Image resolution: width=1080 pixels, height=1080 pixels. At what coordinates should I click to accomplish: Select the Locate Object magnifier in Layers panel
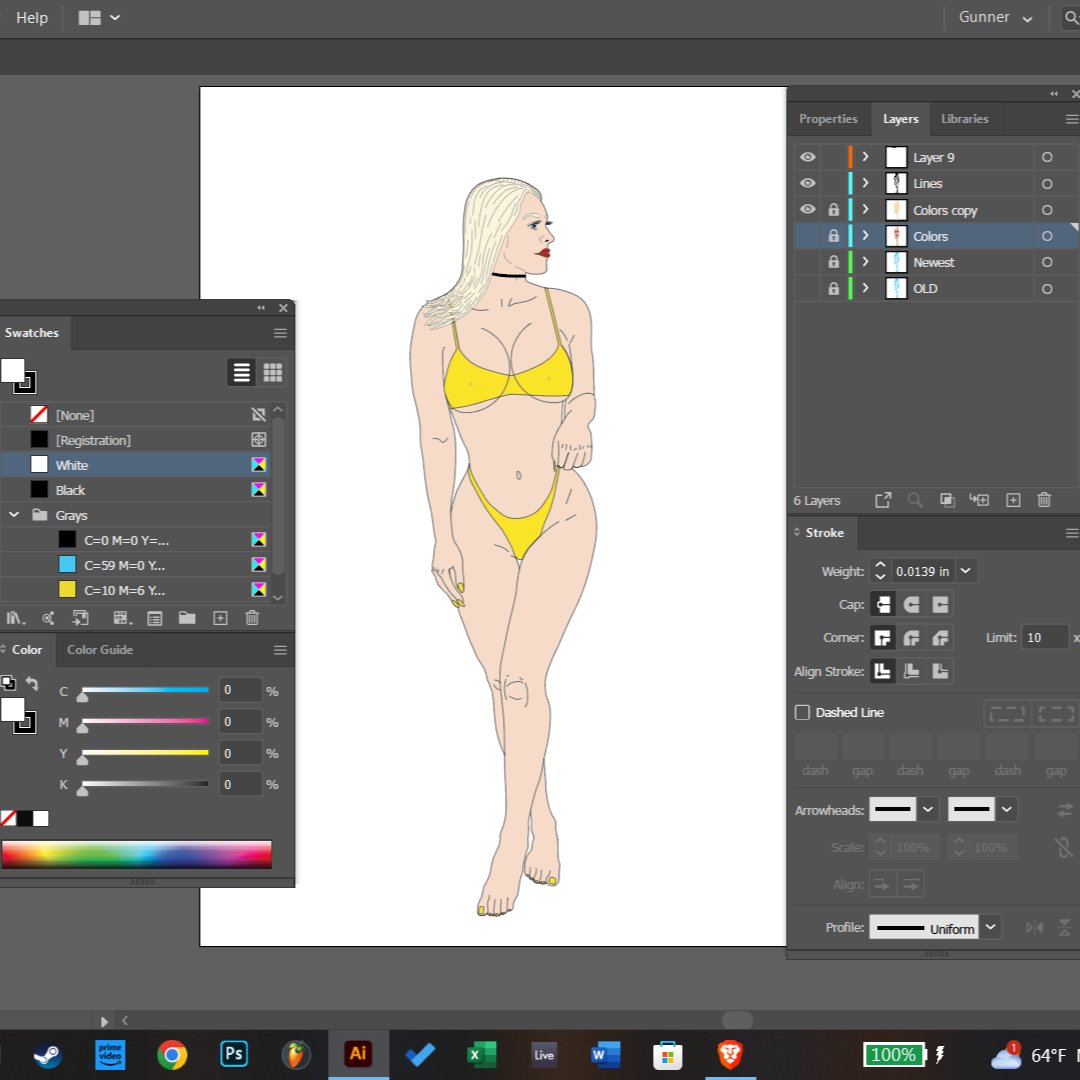(915, 500)
